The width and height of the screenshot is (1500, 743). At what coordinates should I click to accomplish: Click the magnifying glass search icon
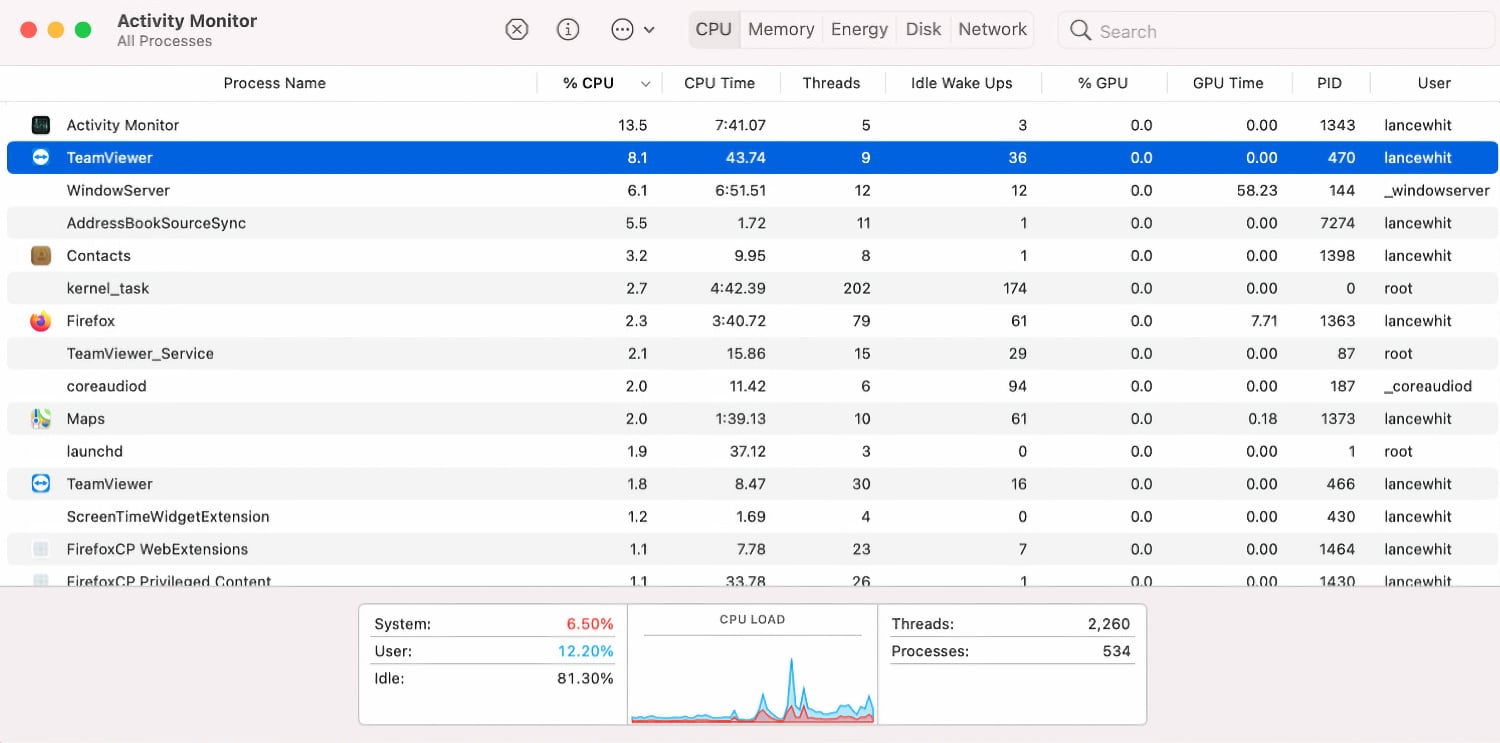(1081, 31)
